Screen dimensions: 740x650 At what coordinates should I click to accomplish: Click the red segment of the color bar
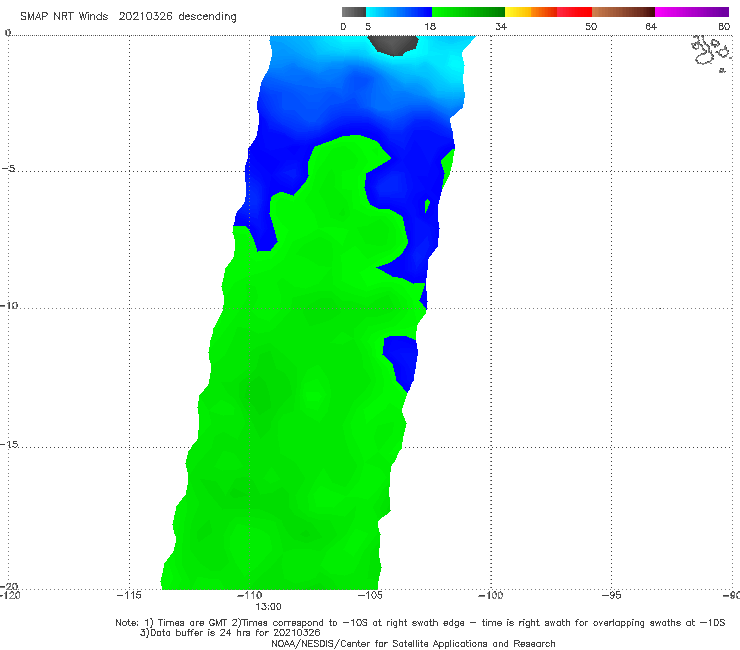pos(574,12)
